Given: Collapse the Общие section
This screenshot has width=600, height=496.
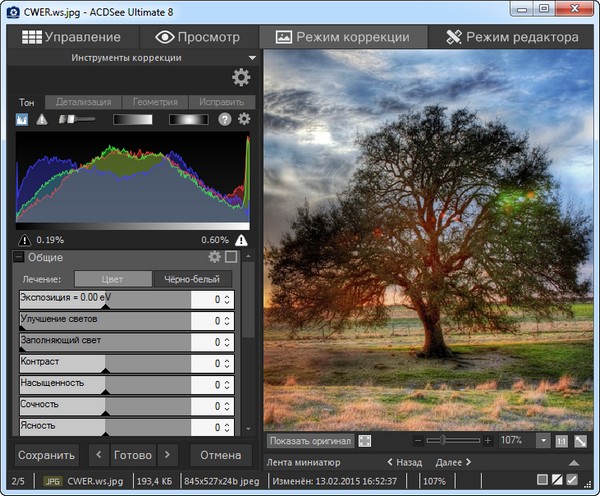Looking at the screenshot, I should (19, 258).
